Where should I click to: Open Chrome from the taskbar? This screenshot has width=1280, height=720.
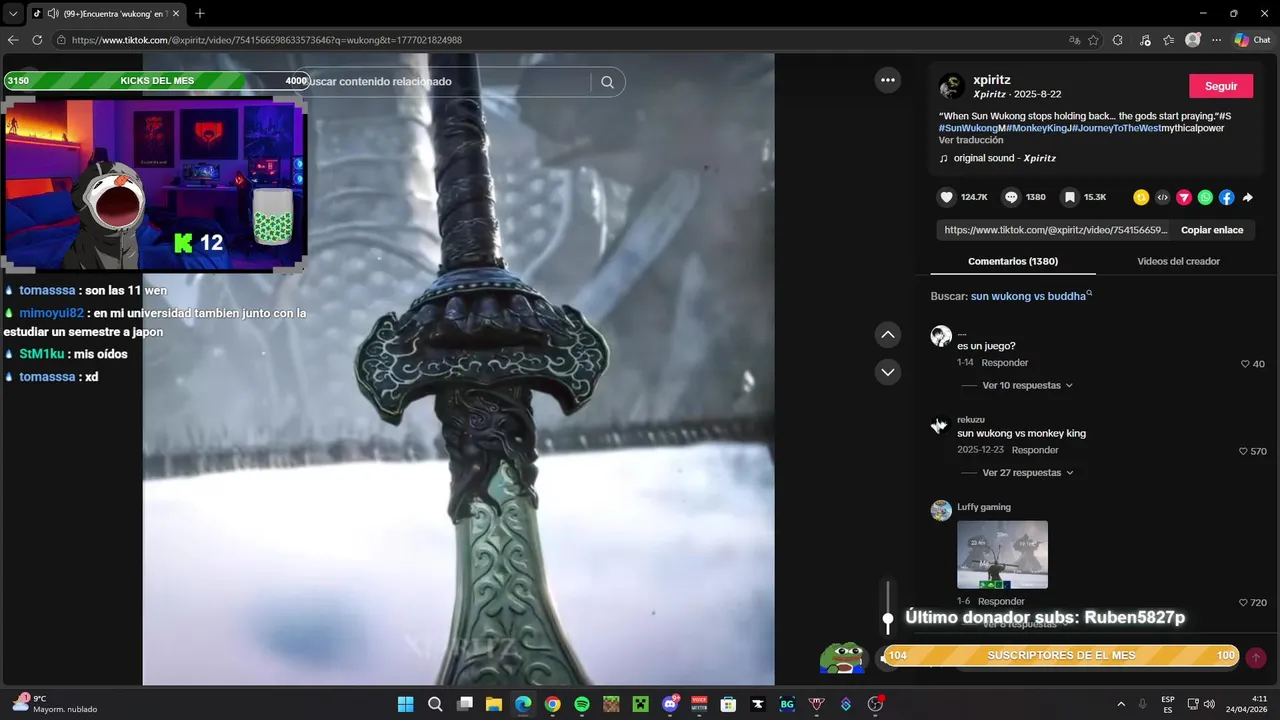(552, 704)
